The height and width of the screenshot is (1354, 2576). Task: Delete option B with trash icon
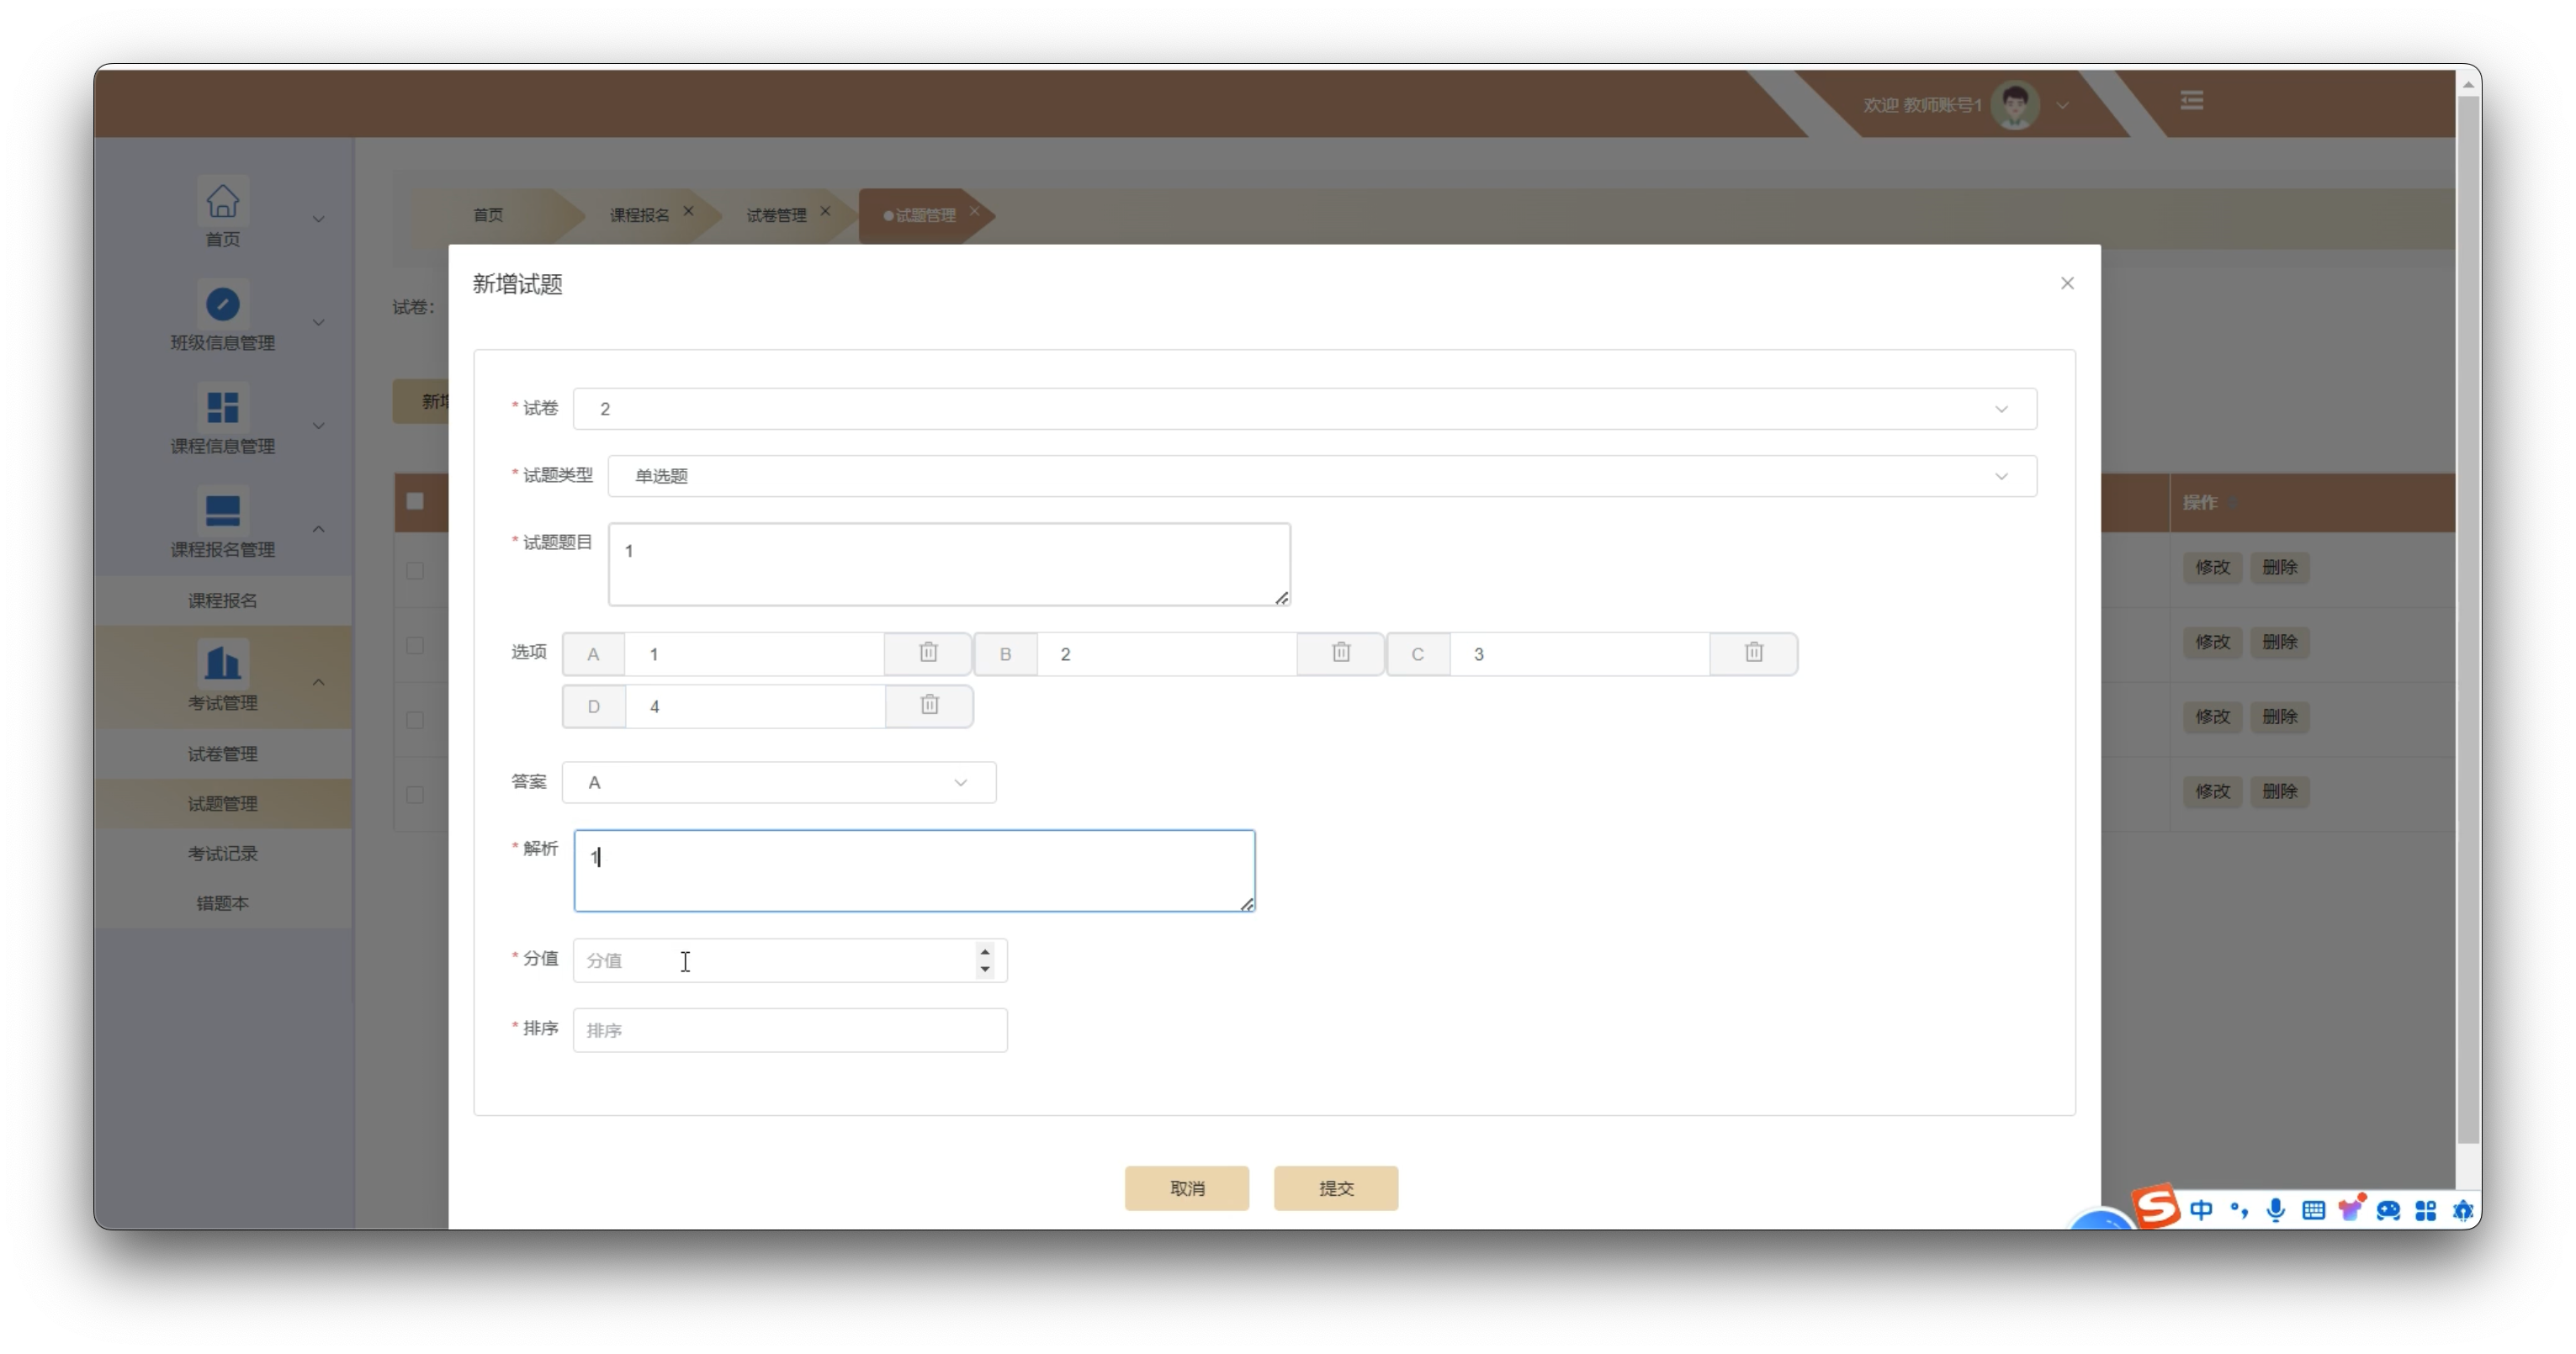click(1341, 653)
